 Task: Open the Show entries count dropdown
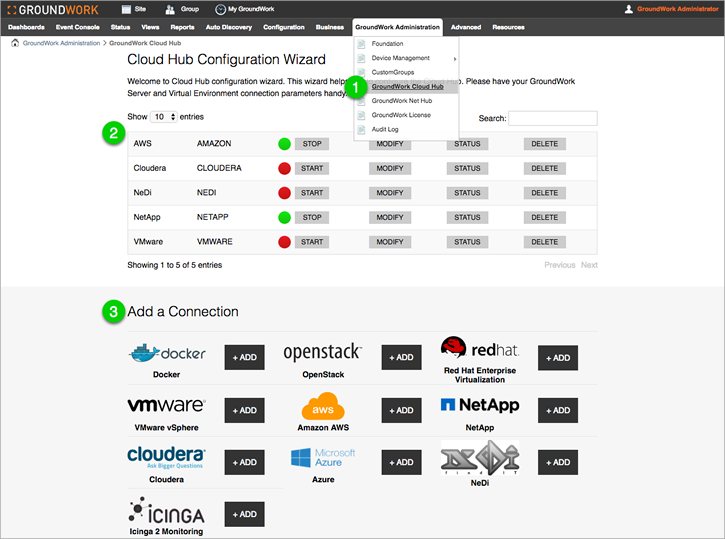click(x=164, y=117)
